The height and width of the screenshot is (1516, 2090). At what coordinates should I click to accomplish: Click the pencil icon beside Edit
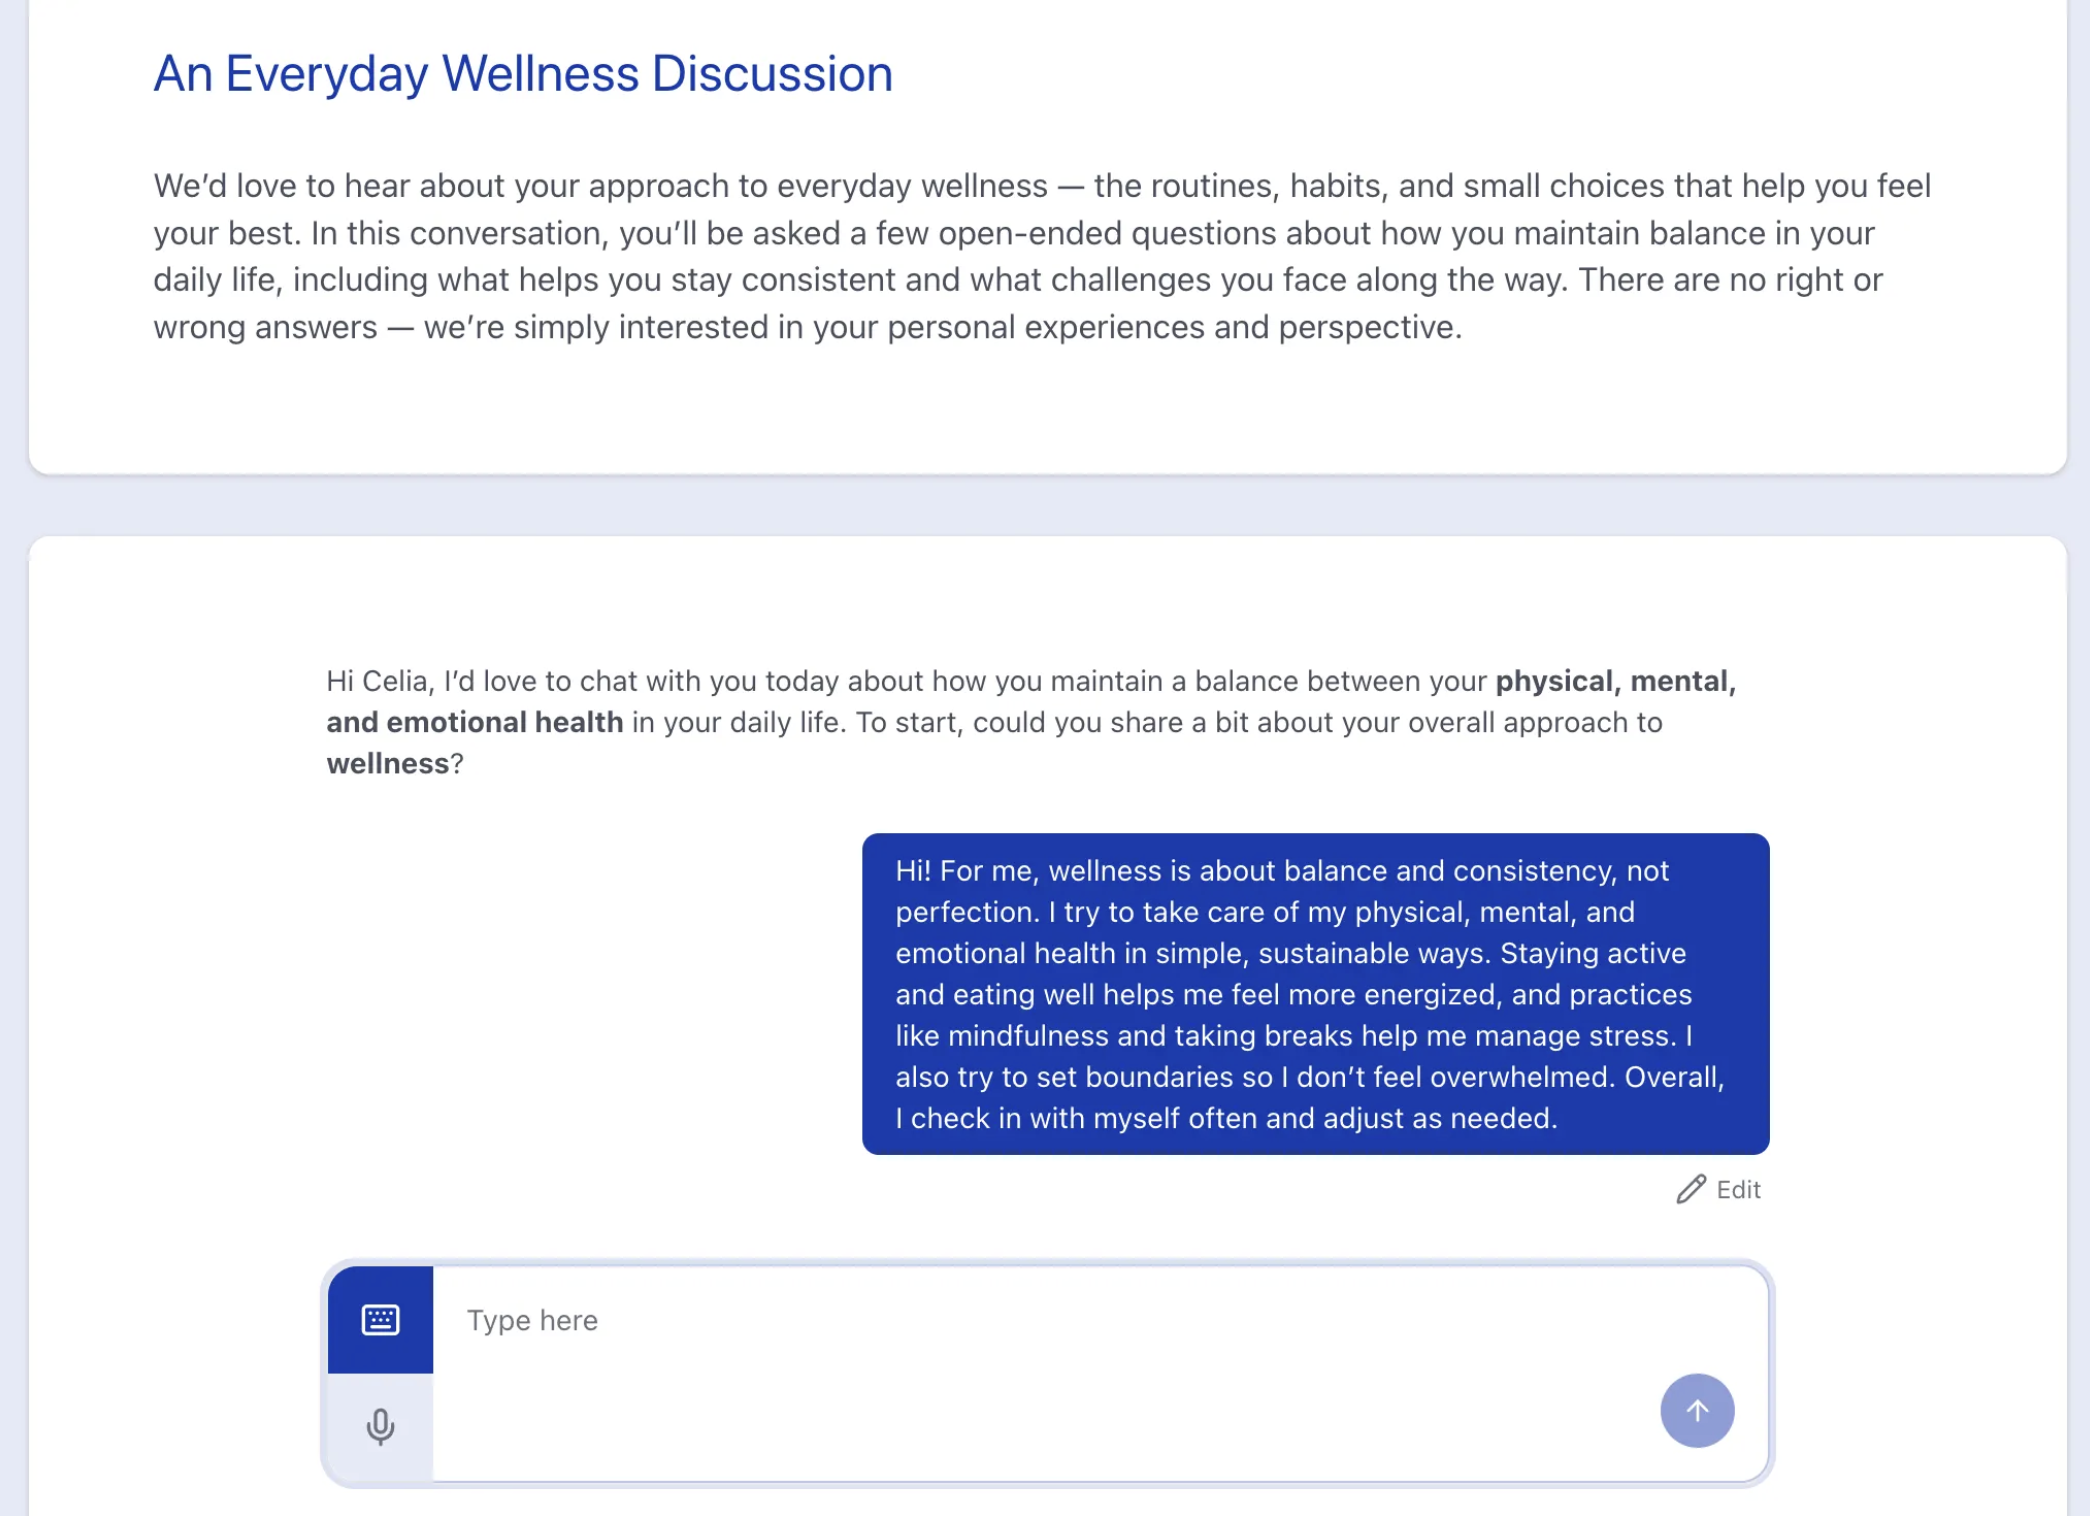[x=1690, y=1189]
